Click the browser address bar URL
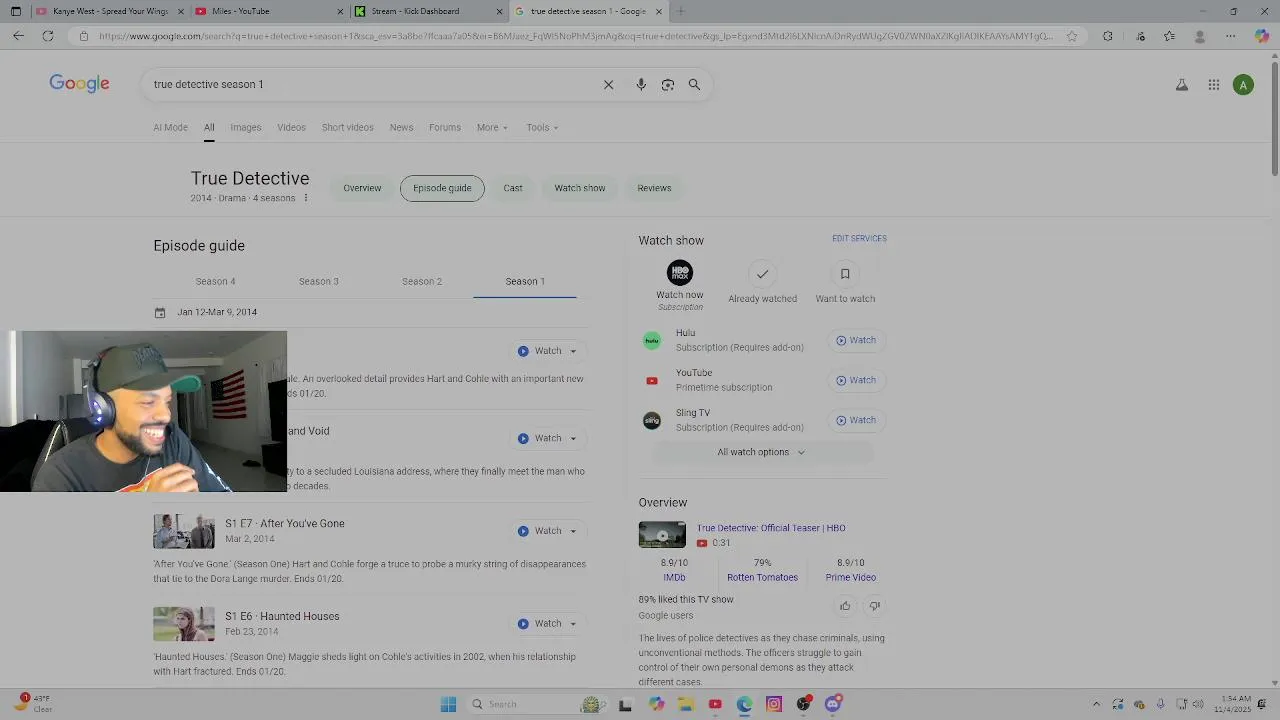1280x720 pixels. [x=575, y=36]
